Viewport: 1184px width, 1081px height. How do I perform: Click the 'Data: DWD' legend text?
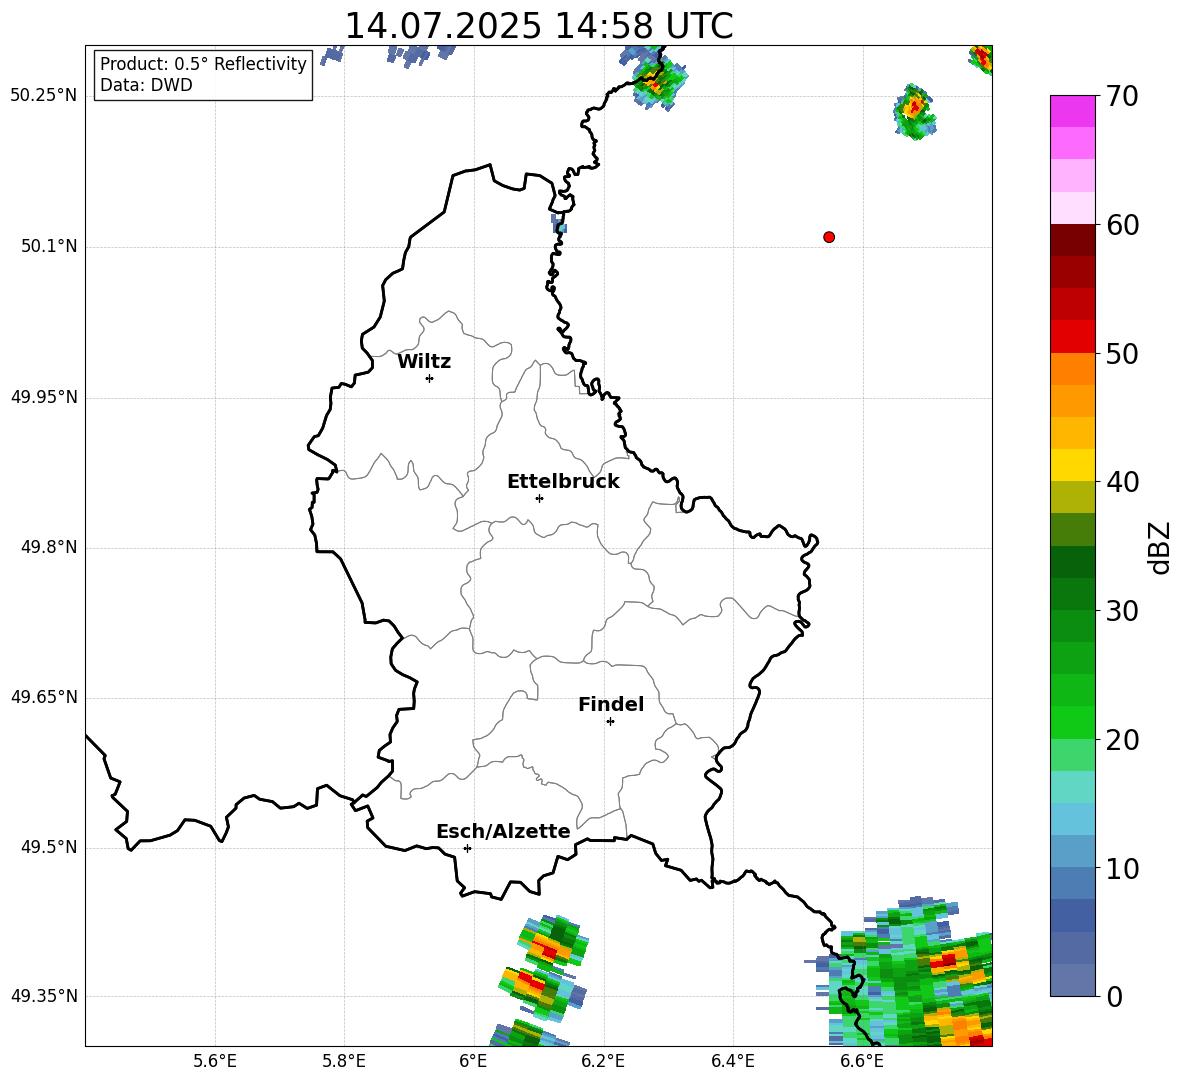pyautogui.click(x=146, y=85)
